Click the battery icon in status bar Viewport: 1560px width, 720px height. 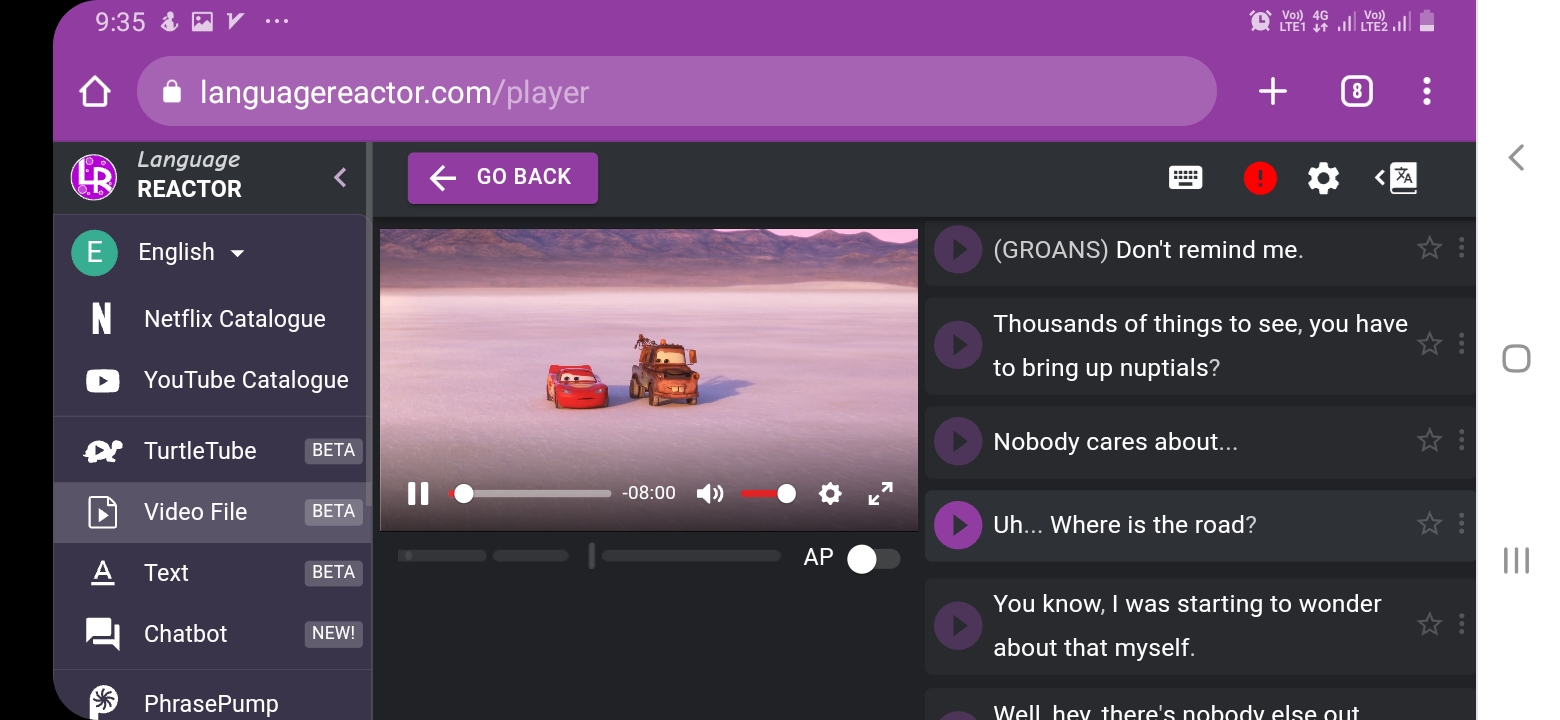pyautogui.click(x=1427, y=21)
